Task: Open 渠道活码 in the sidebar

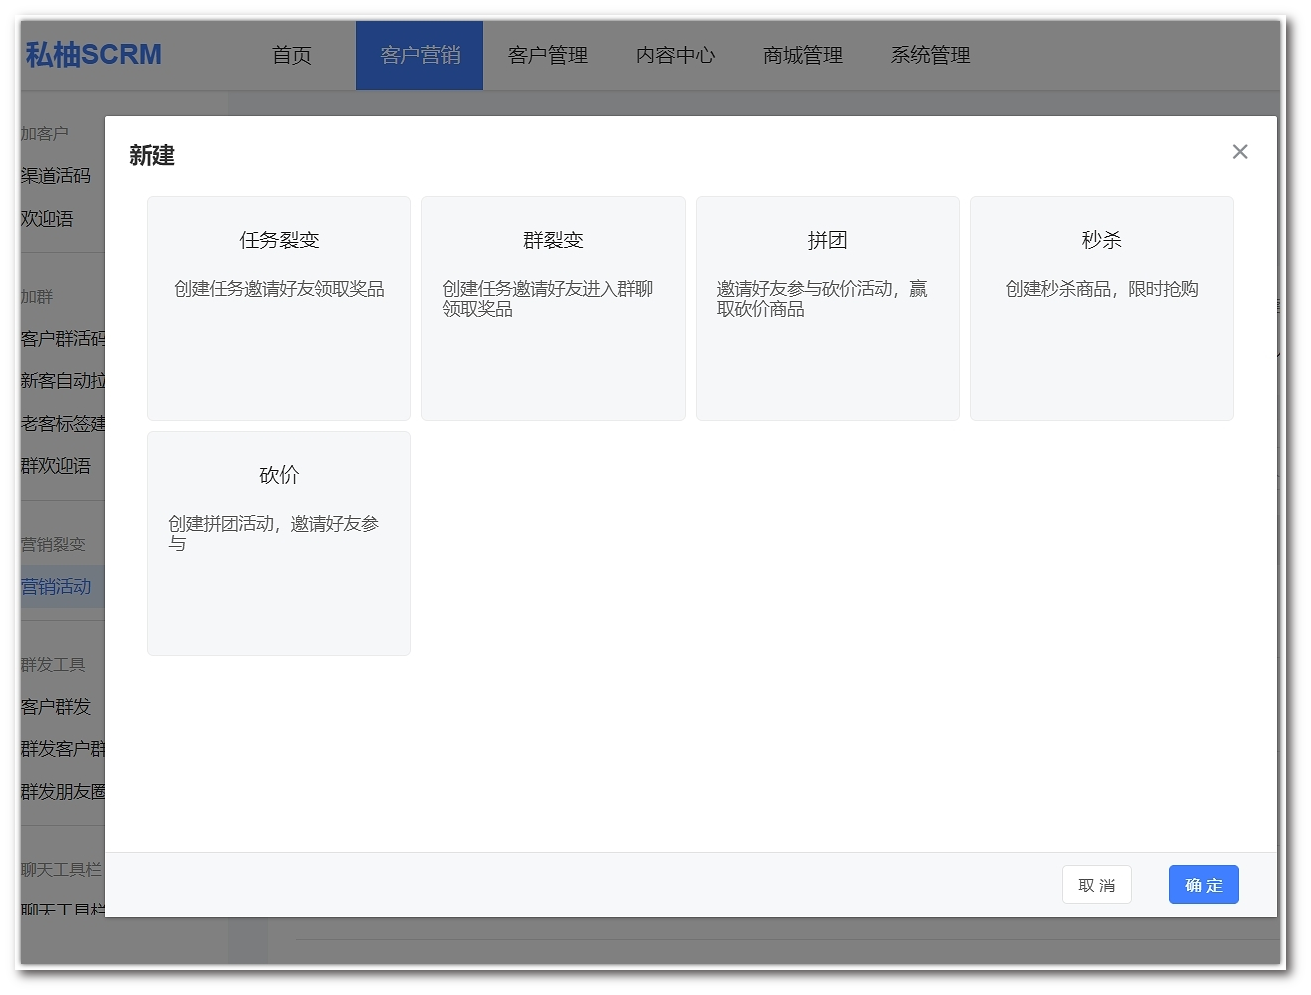Action: 56,176
